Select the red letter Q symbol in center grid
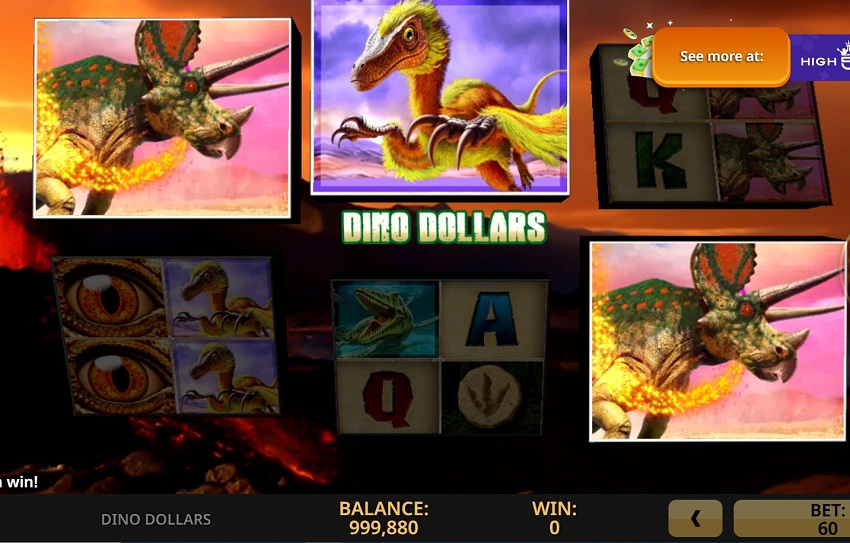850x543 pixels. point(388,397)
